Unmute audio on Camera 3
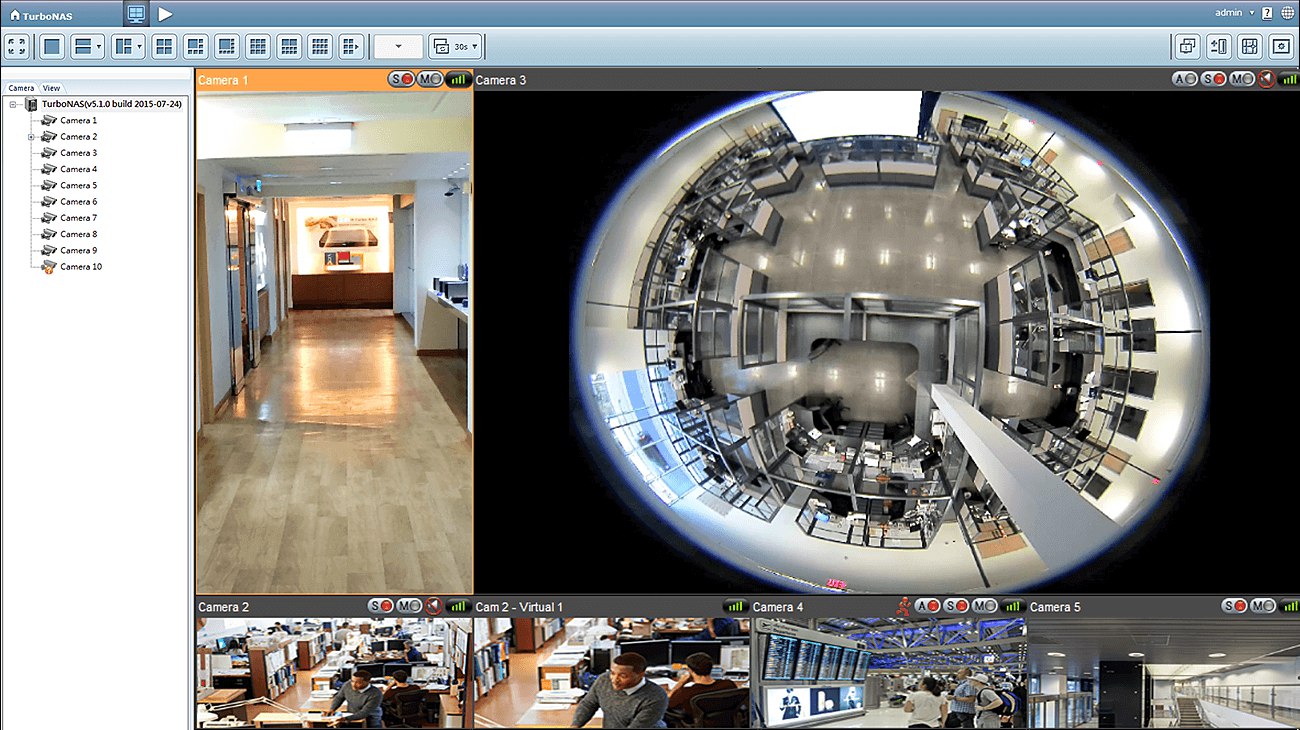 point(1266,79)
